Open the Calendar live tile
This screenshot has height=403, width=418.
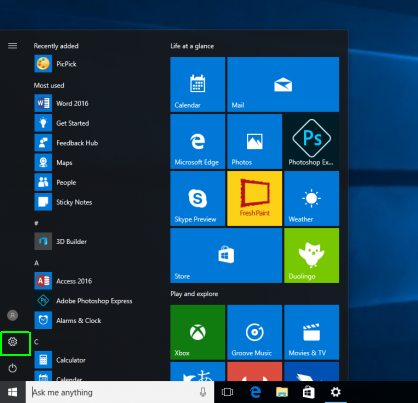(x=198, y=84)
